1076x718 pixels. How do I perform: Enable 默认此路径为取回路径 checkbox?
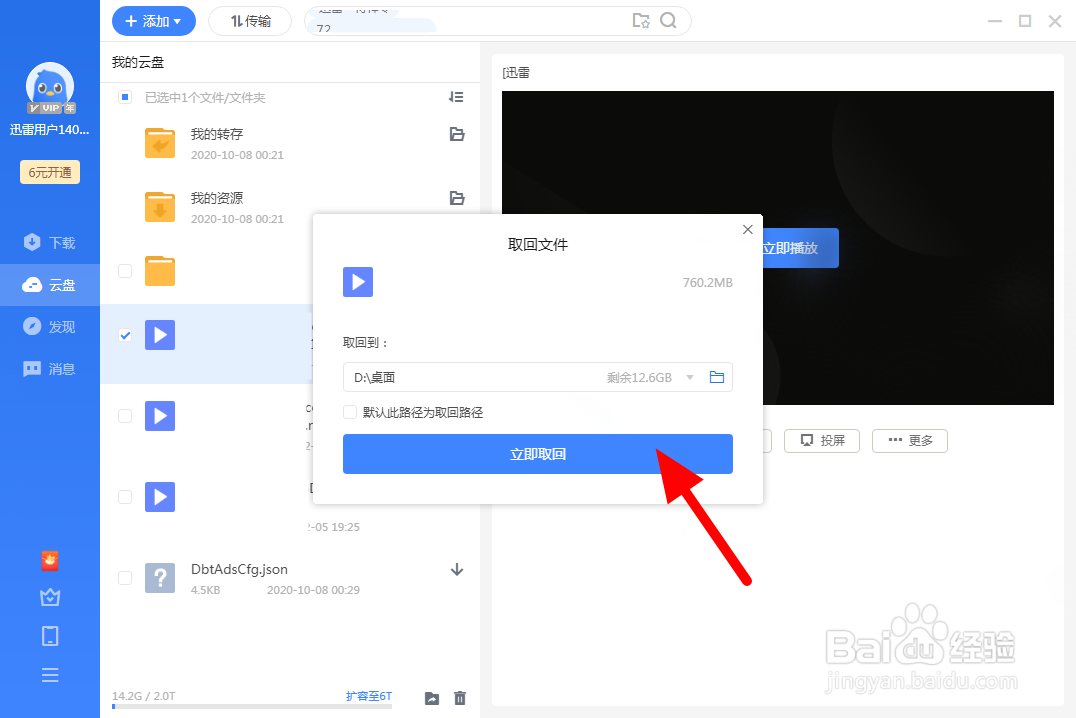point(350,412)
